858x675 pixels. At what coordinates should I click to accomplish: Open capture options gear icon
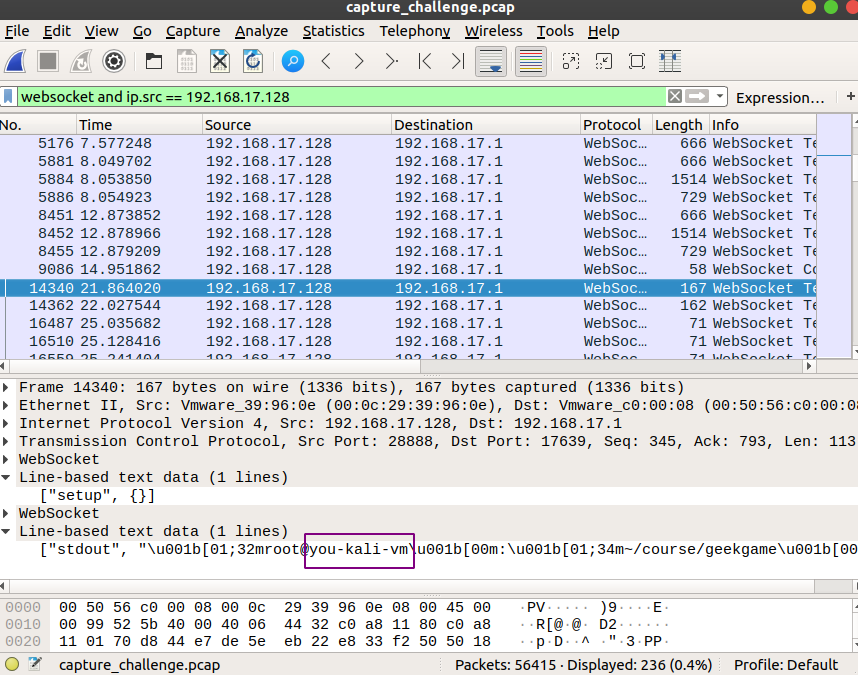(x=114, y=62)
